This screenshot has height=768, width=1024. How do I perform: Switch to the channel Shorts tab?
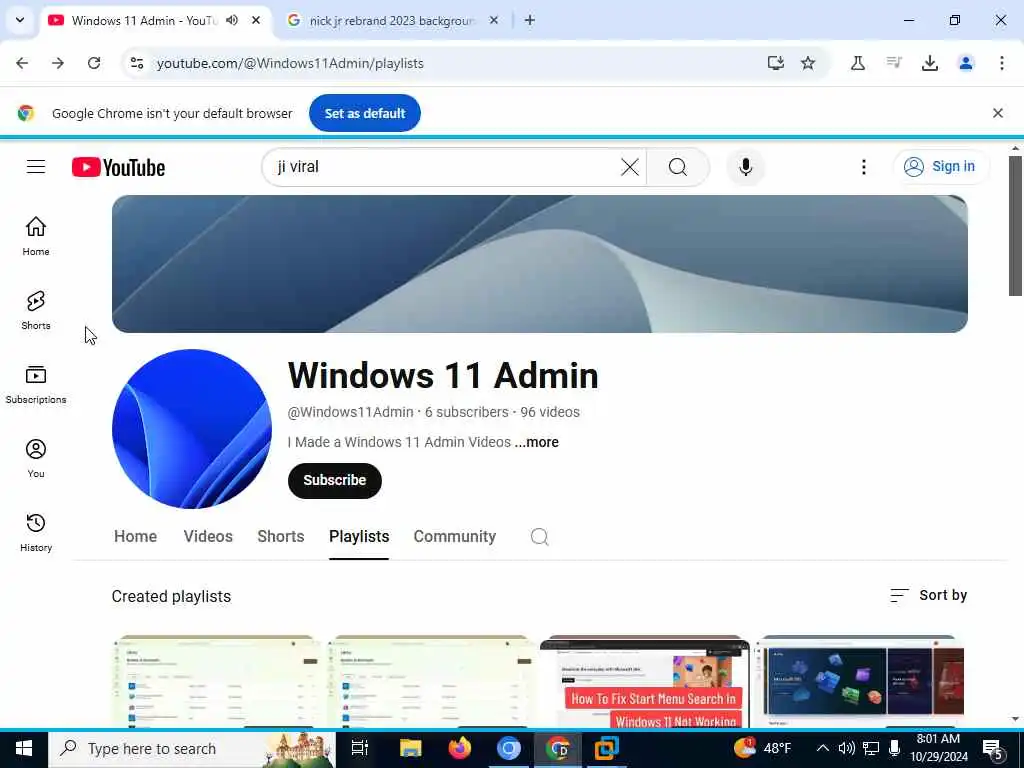pyautogui.click(x=281, y=537)
